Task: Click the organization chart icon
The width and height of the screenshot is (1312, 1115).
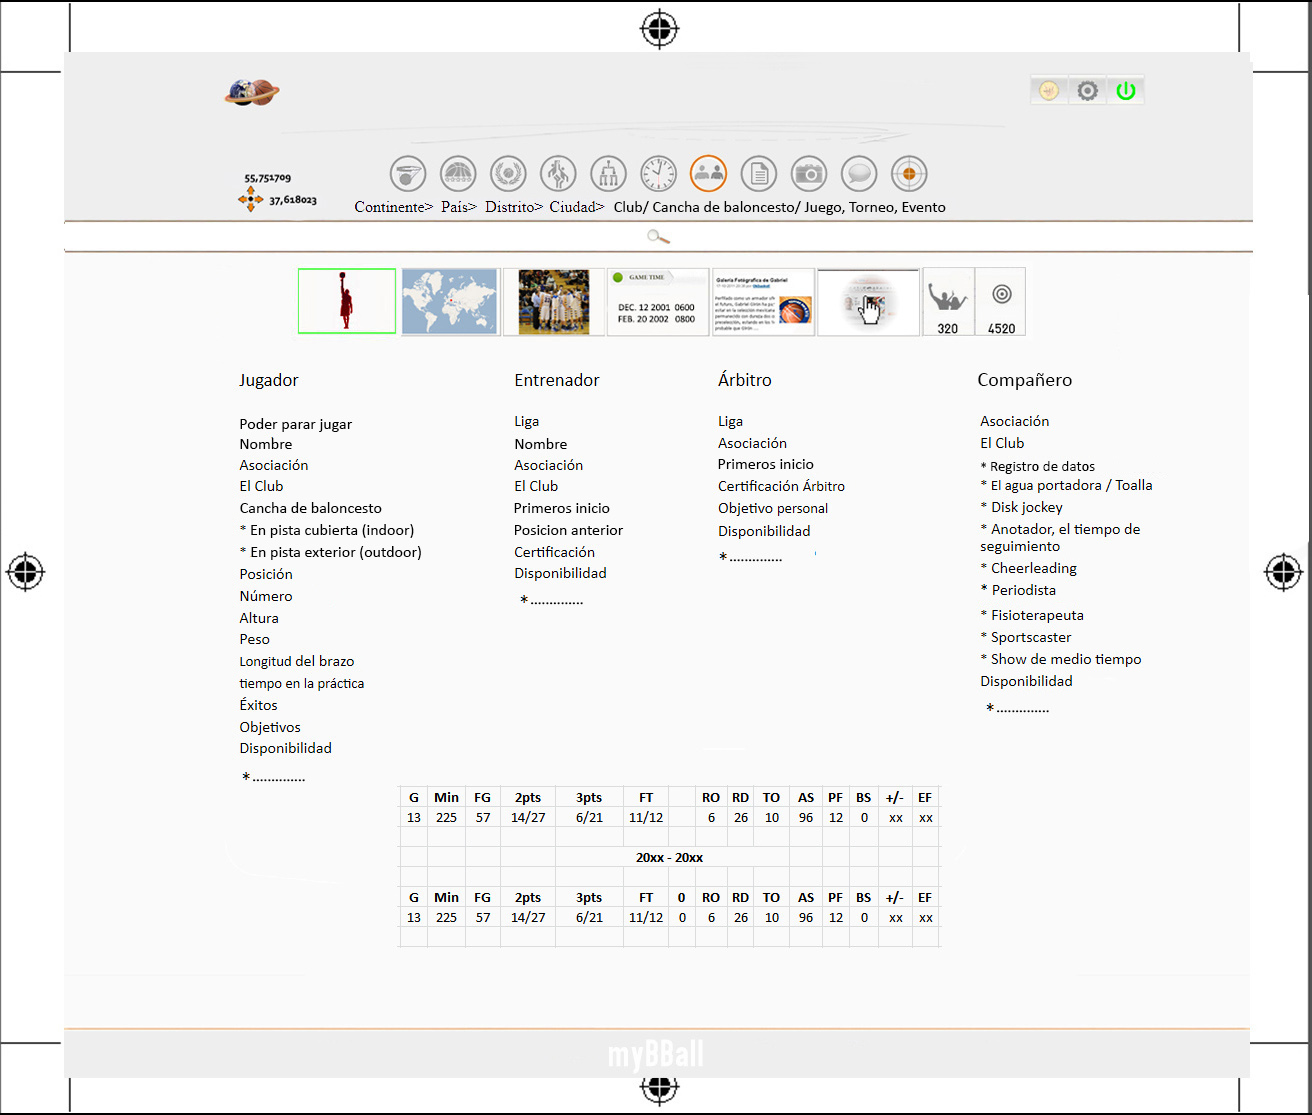Action: (x=608, y=174)
